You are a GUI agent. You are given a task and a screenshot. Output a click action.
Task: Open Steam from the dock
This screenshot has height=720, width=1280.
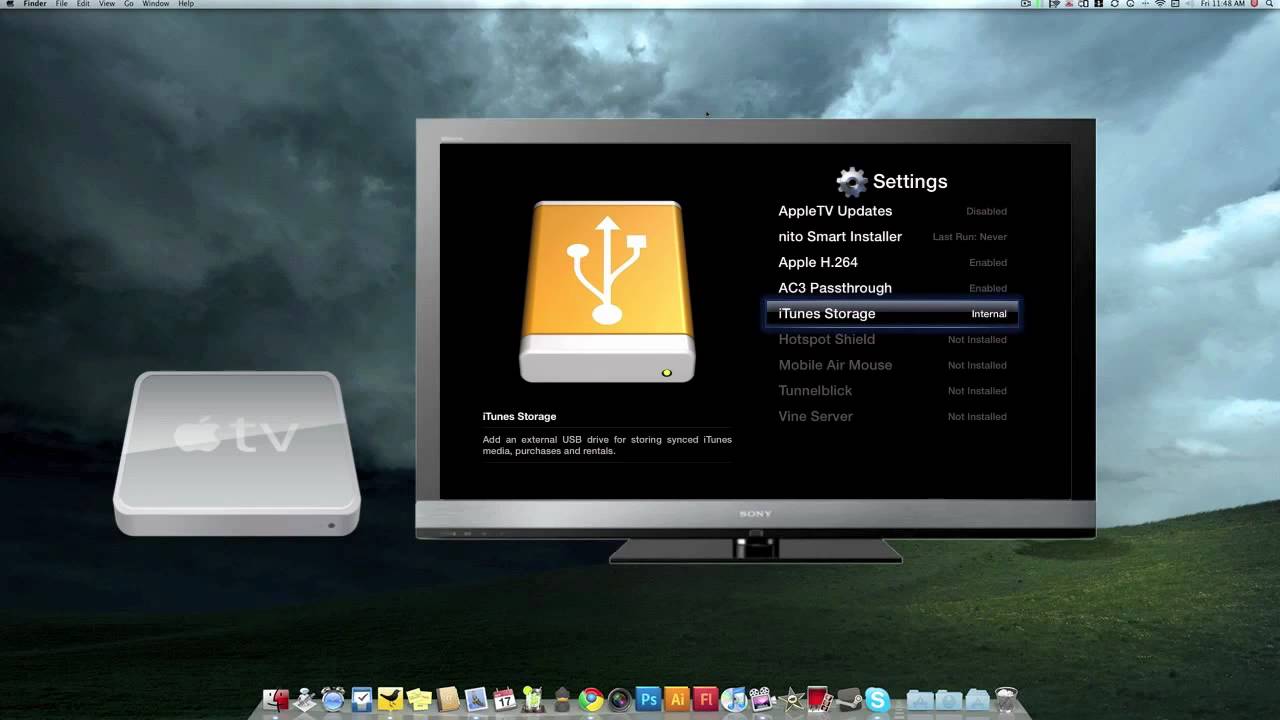coord(850,700)
